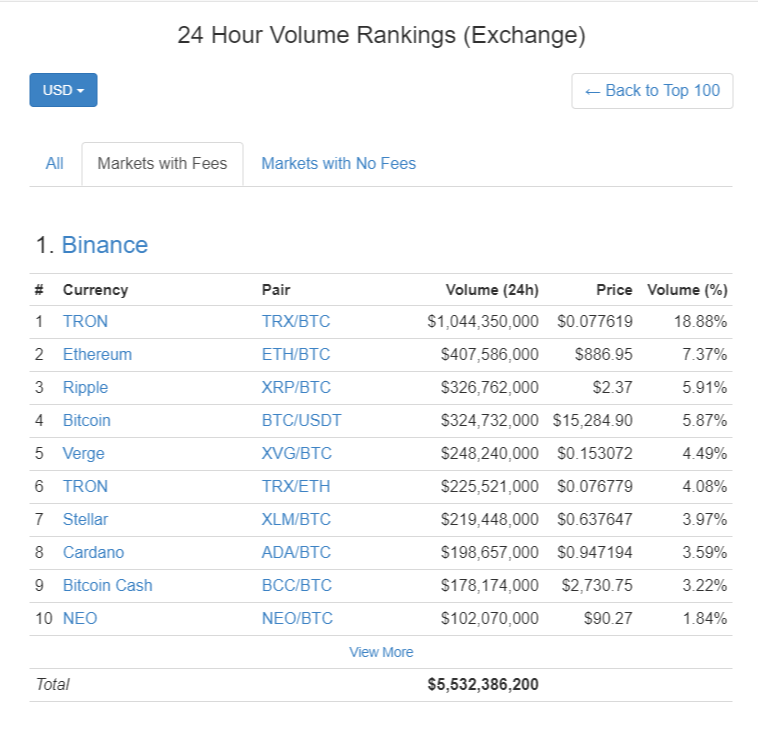Select the 1.84% volume share
Screen dimensions: 758x744
pyautogui.click(x=705, y=618)
